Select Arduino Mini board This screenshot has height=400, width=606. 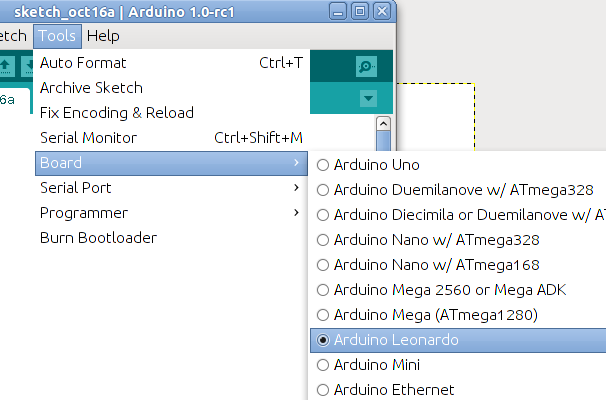[x=458, y=365]
